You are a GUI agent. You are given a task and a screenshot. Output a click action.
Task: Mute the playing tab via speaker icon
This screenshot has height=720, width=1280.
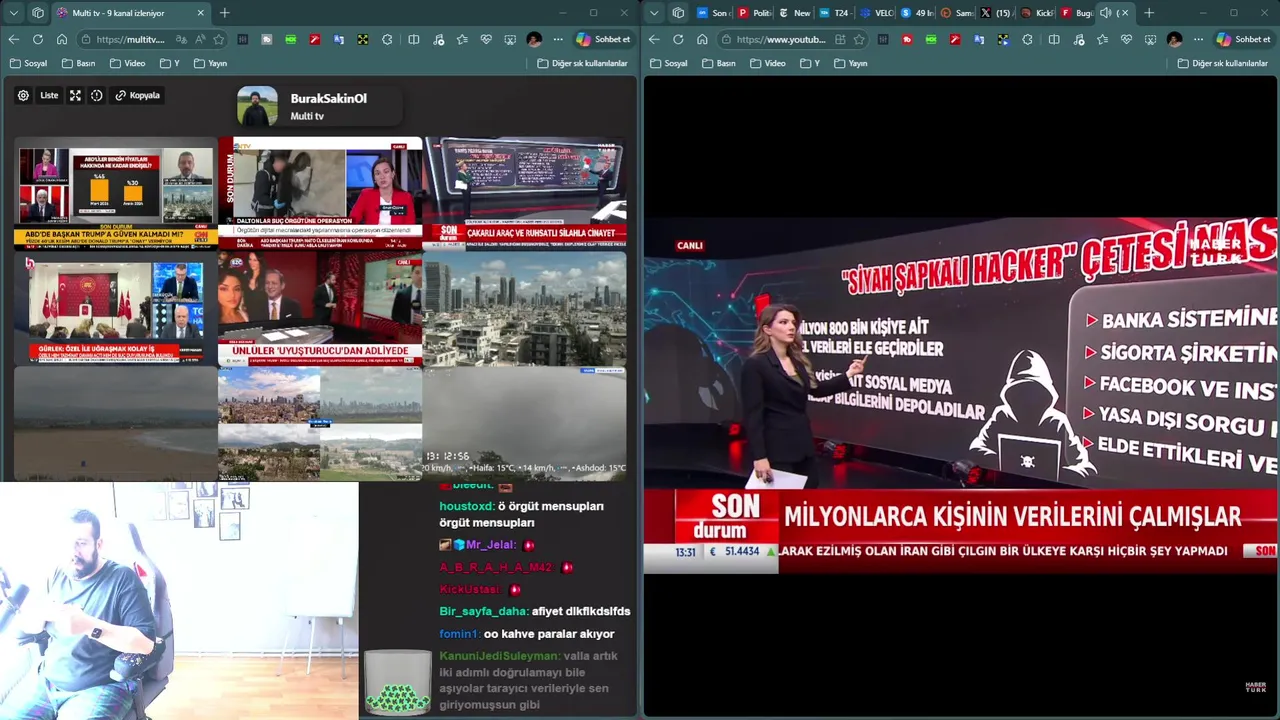pyautogui.click(x=1105, y=13)
